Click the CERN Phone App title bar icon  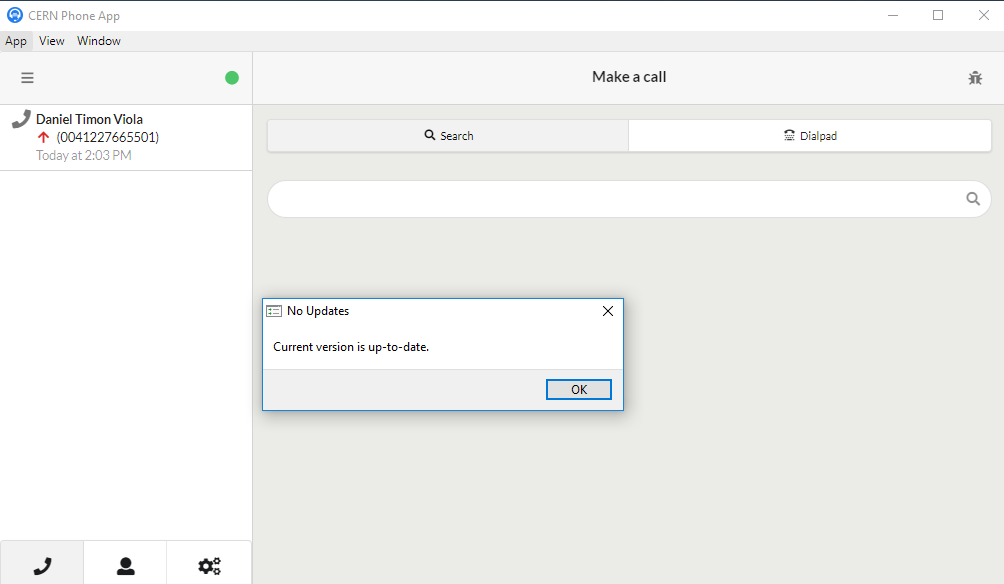[x=14, y=15]
